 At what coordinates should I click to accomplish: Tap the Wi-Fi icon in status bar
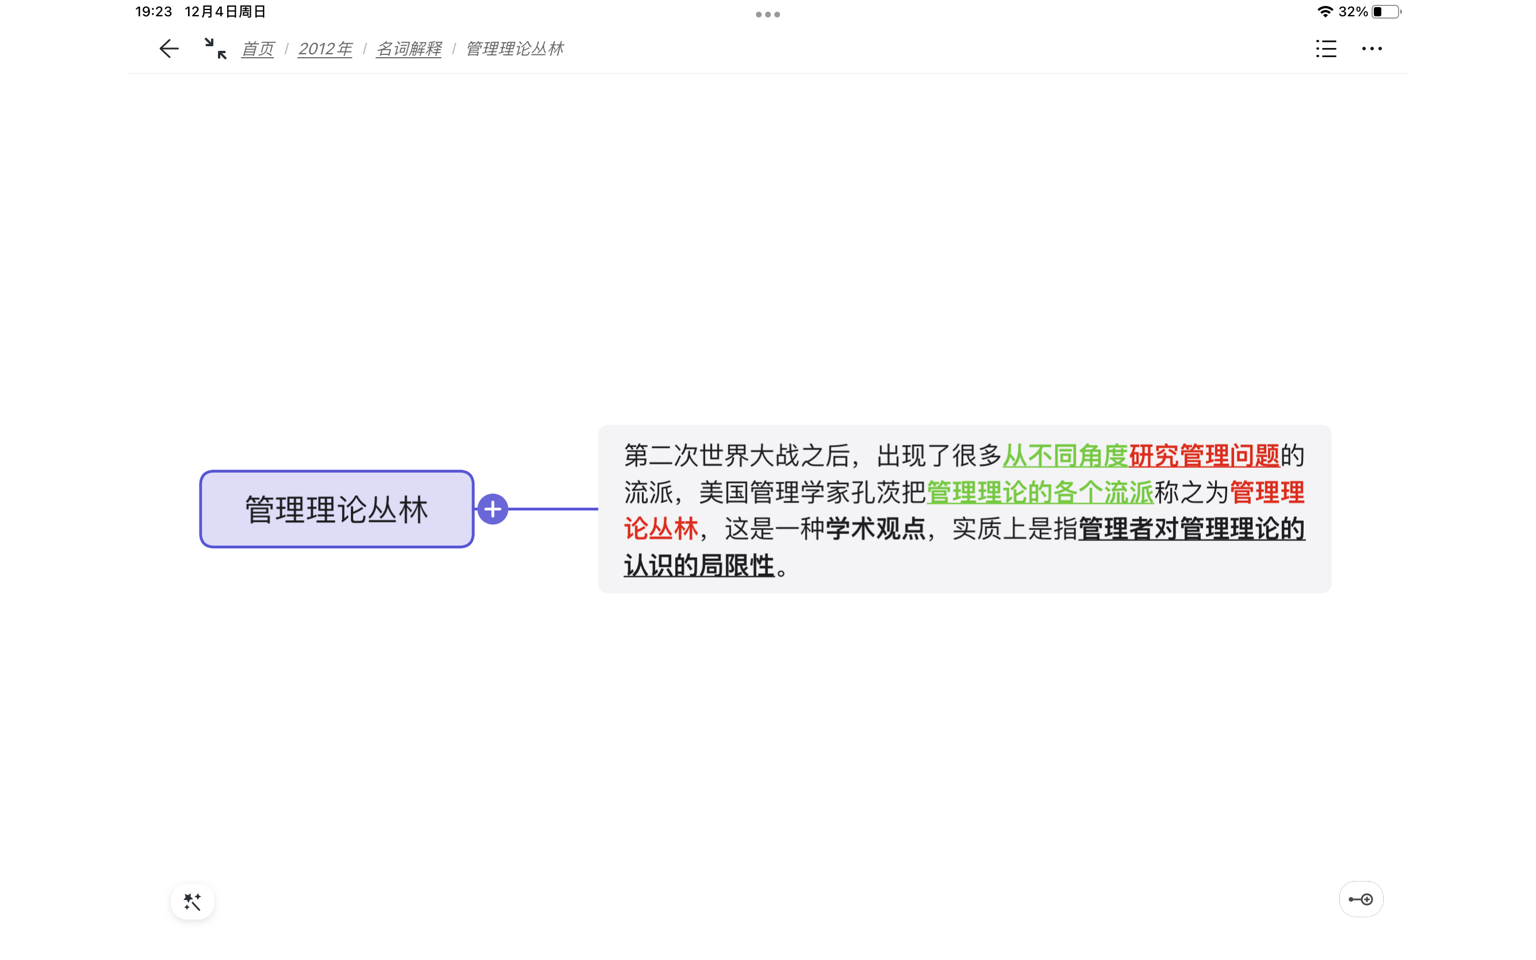[x=1325, y=12]
